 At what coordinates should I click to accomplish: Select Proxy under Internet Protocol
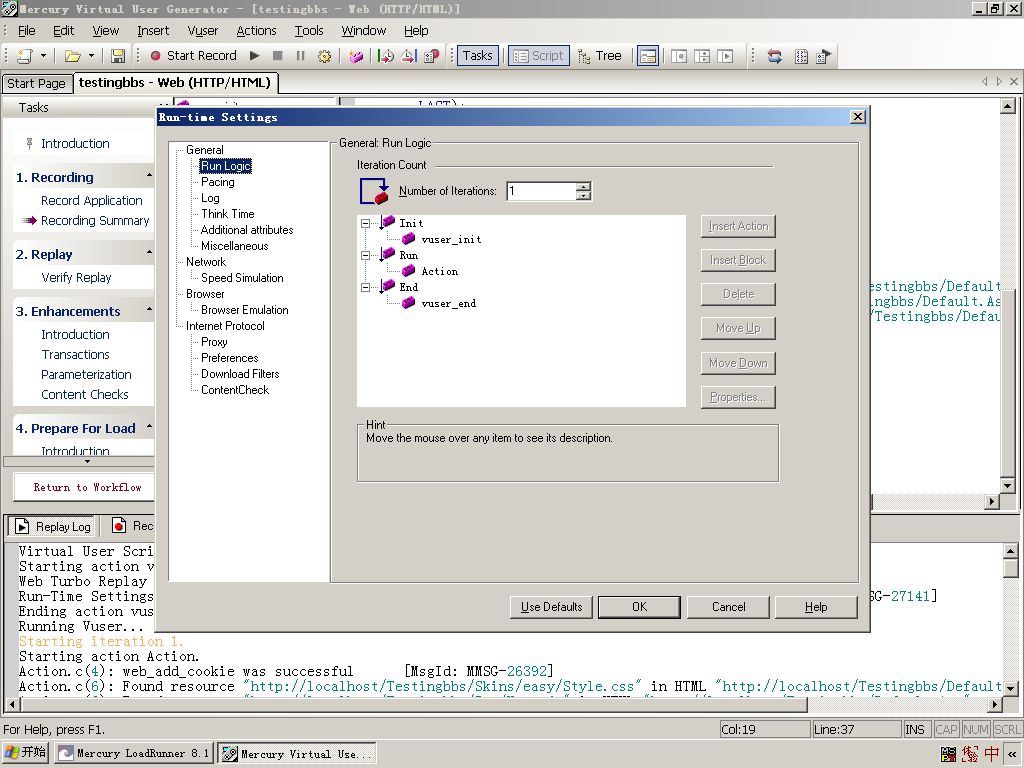[x=214, y=342]
